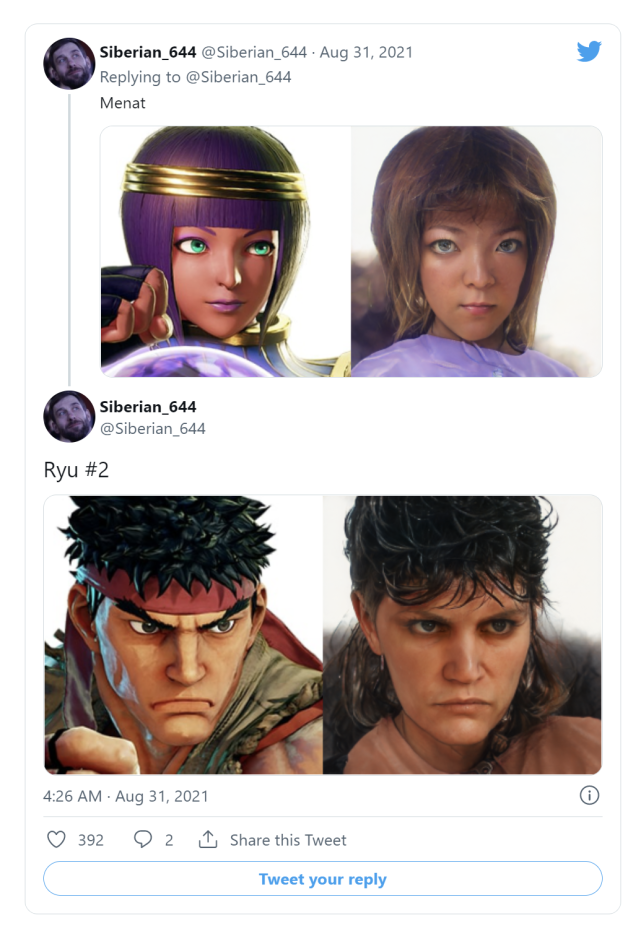
Task: Open the avatar beside the Ryu #2 tweet
Action: tap(69, 416)
